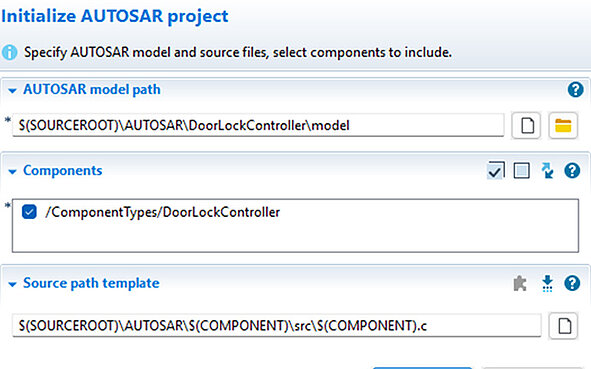Click Initialize AUTOSAR project heading
591x369 pixels.
(115, 16)
